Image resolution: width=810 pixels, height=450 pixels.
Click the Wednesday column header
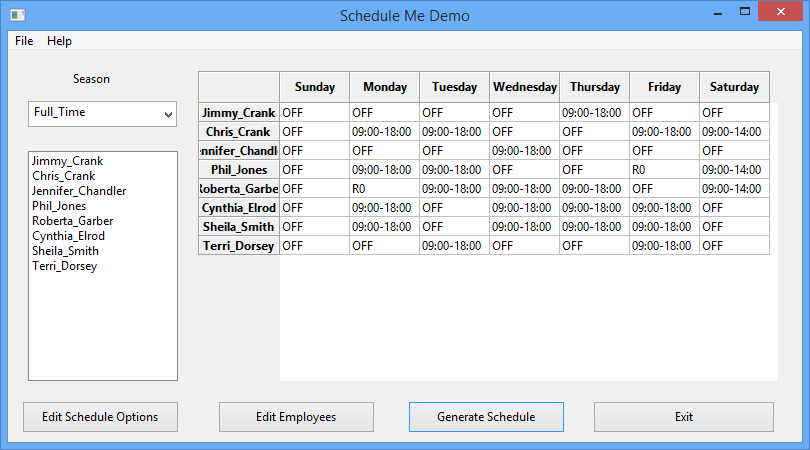click(525, 87)
